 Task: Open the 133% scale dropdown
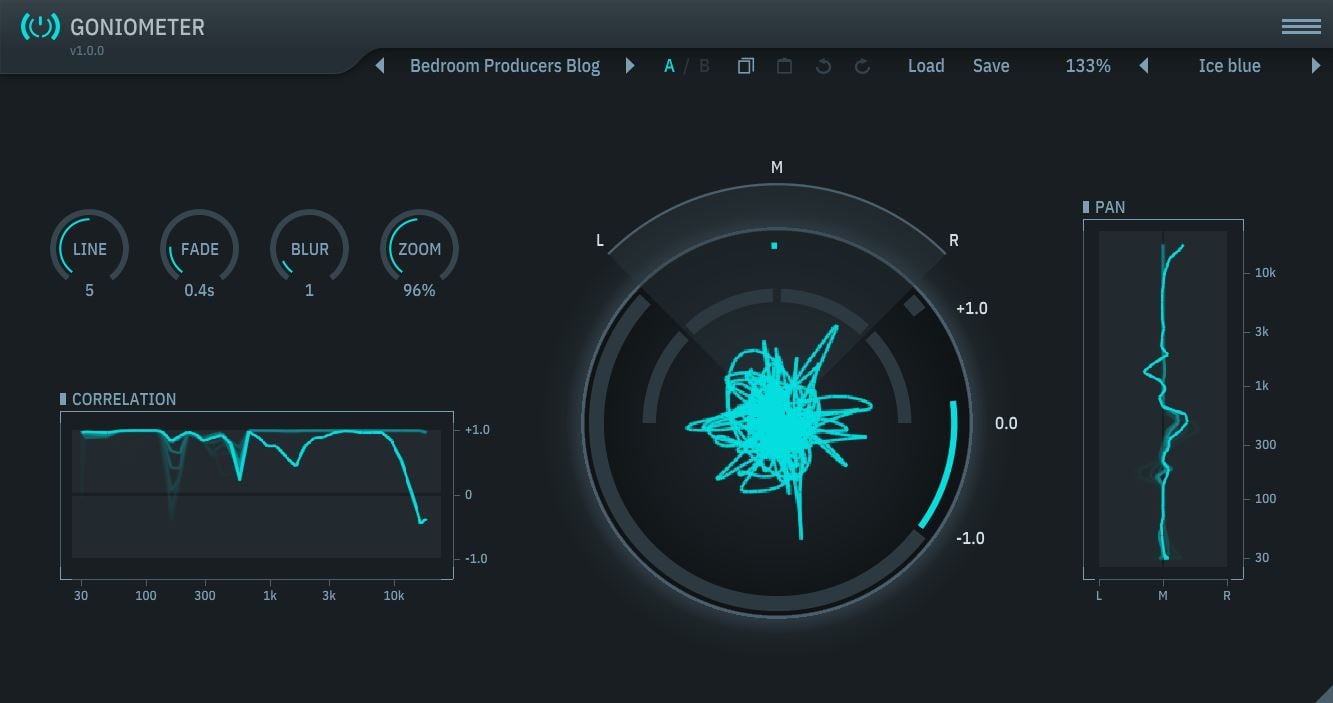[x=1087, y=66]
